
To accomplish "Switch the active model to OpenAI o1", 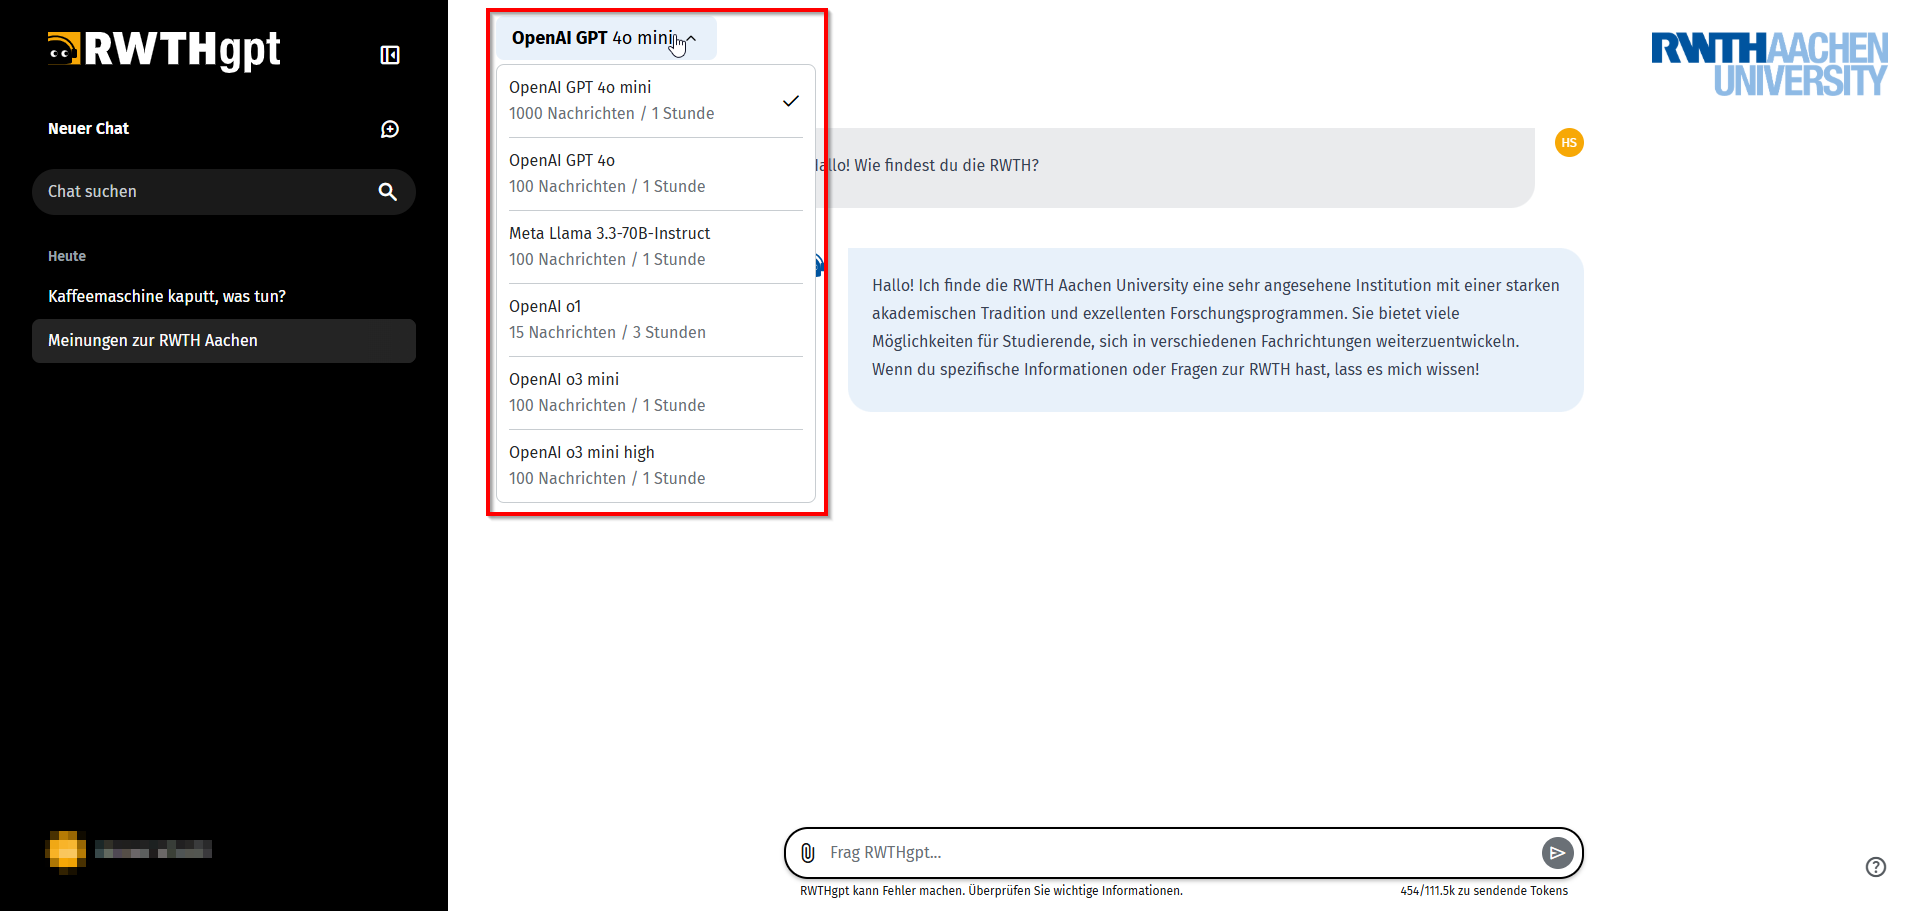I will tap(607, 318).
